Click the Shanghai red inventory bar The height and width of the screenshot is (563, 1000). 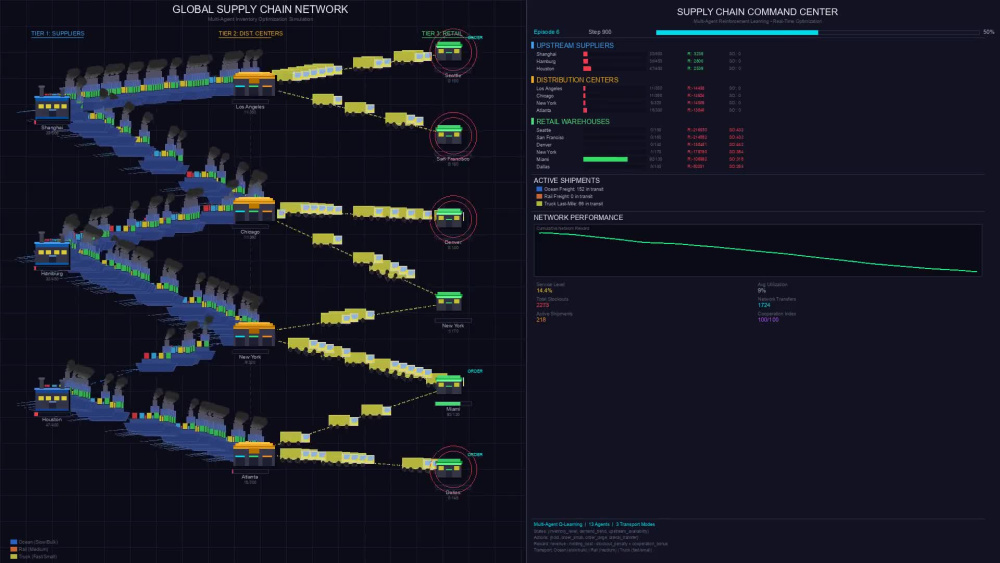[585, 54]
